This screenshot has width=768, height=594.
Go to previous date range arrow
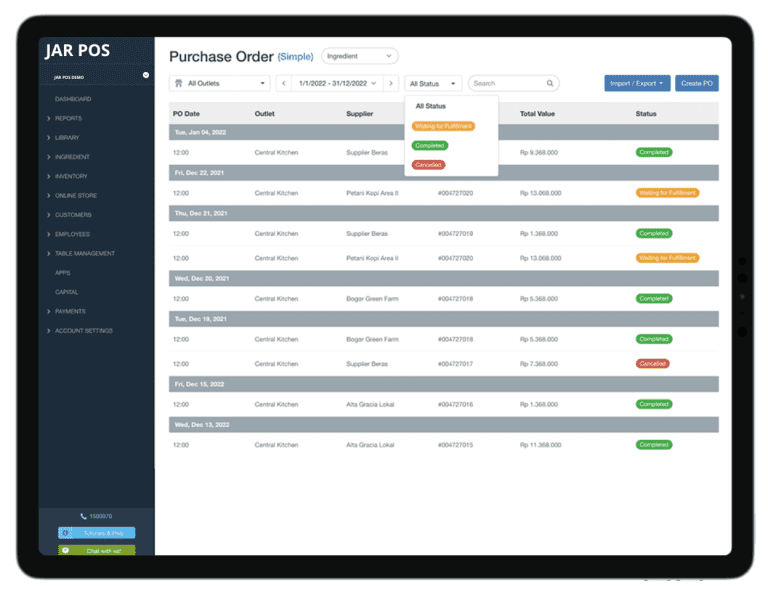point(283,84)
